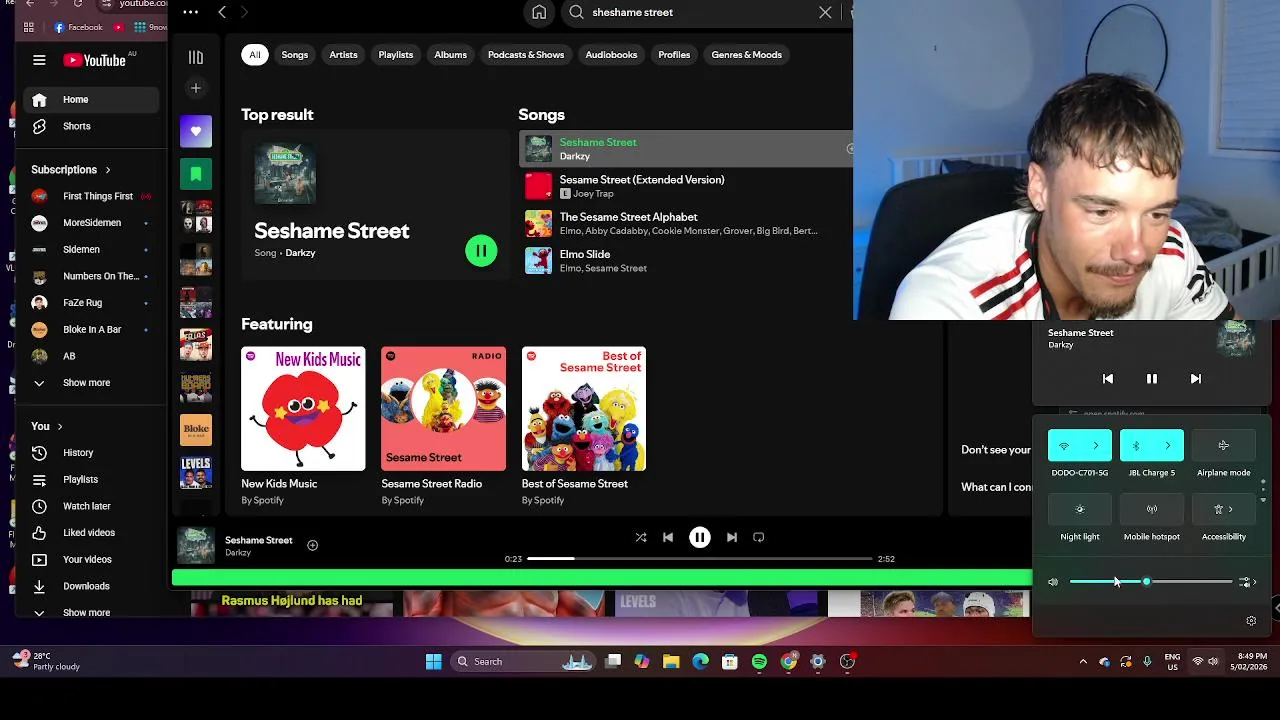
Task: Skip to next track in player bar
Action: 732,537
